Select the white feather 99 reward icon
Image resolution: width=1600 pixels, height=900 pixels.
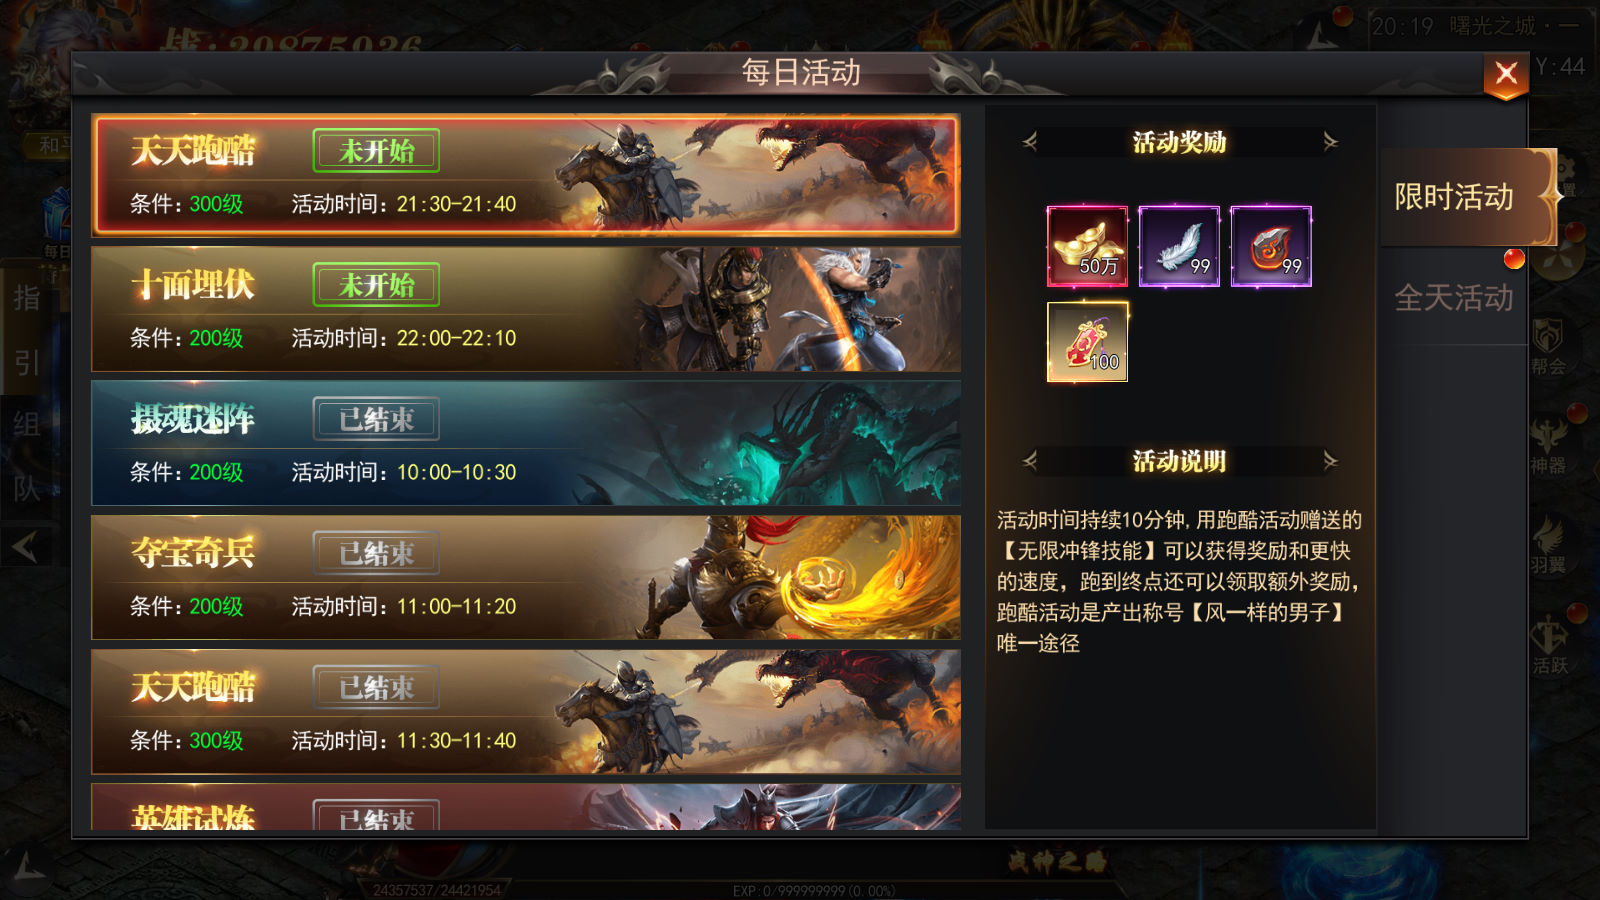(x=1179, y=246)
